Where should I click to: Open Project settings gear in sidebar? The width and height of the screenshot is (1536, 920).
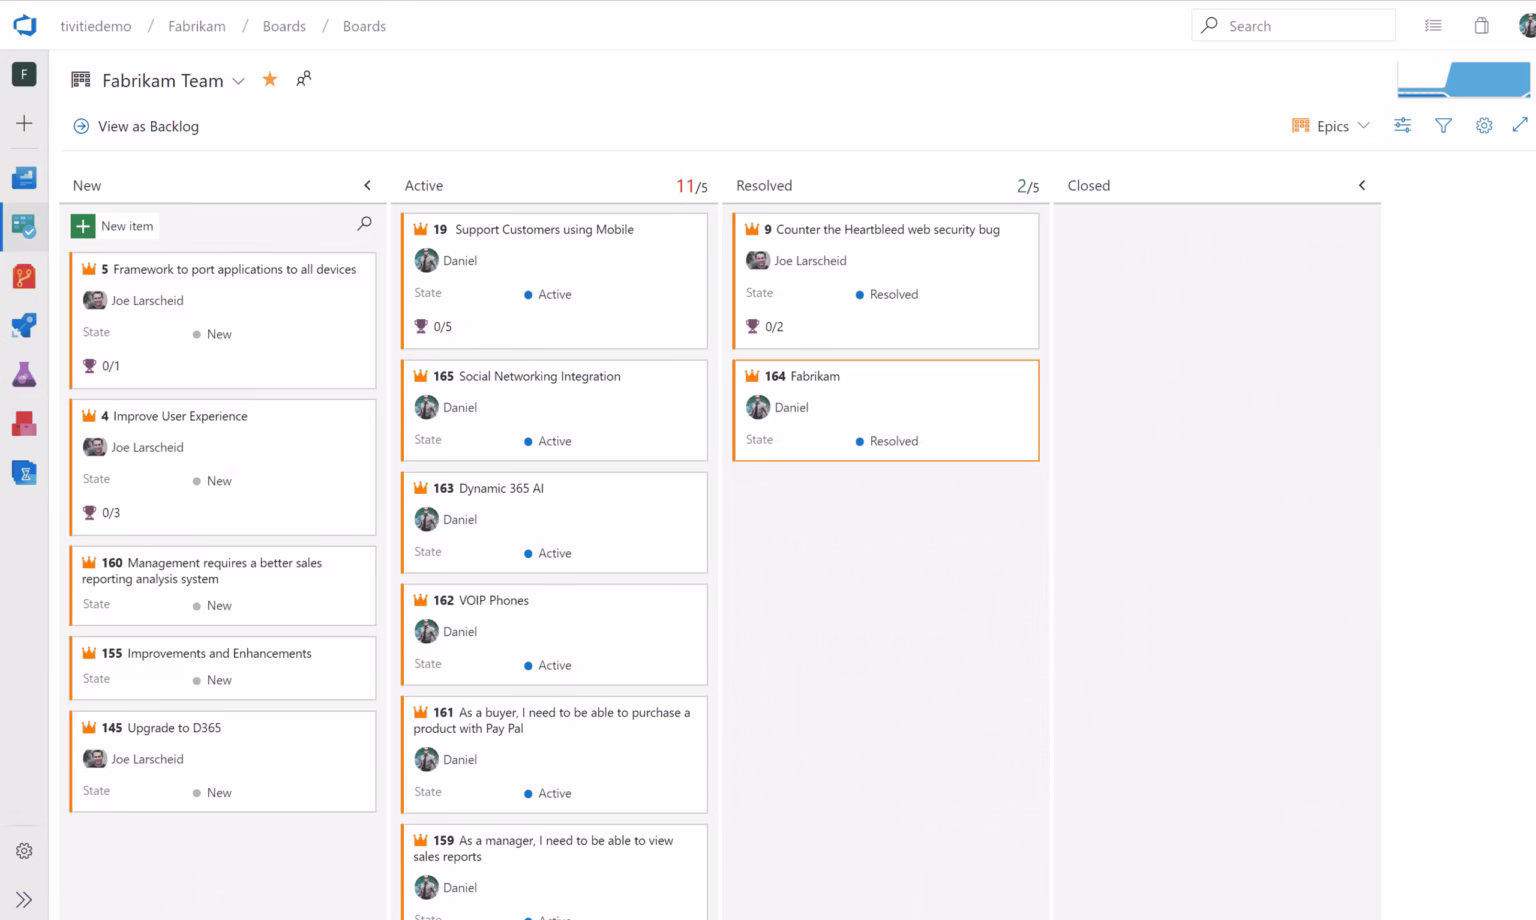click(x=24, y=851)
